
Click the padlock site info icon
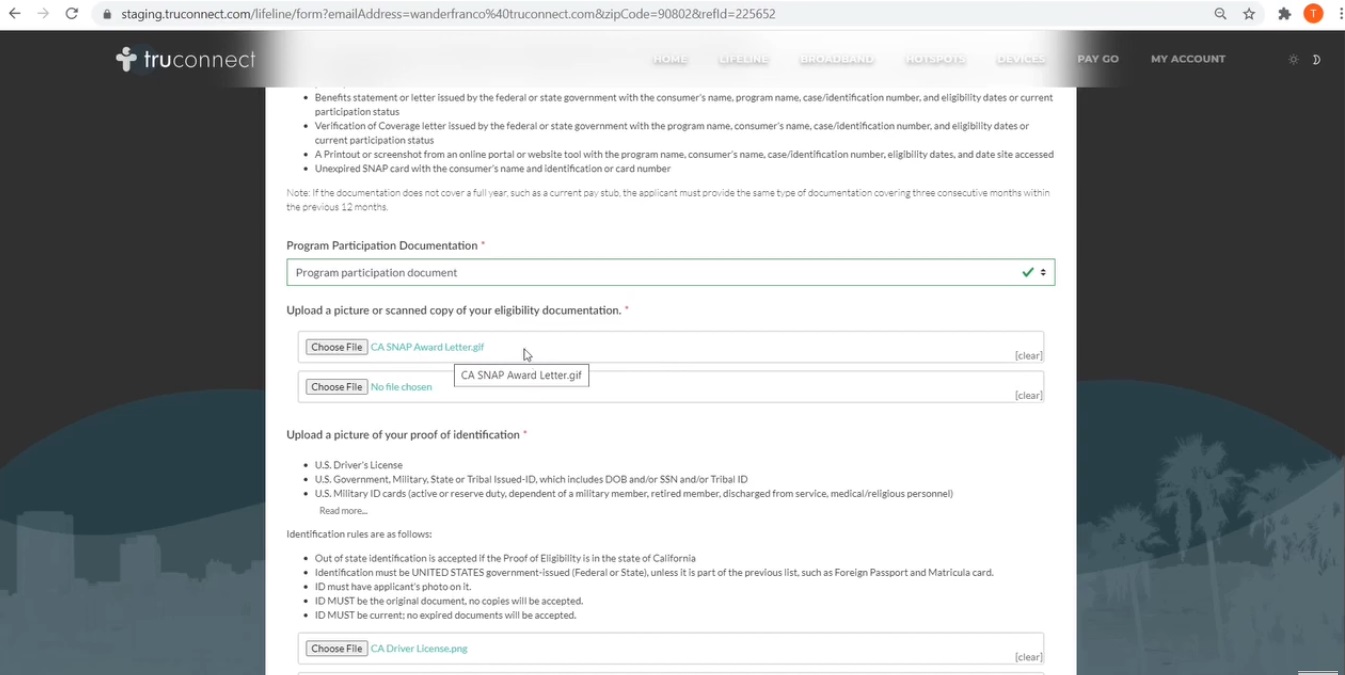click(x=107, y=14)
